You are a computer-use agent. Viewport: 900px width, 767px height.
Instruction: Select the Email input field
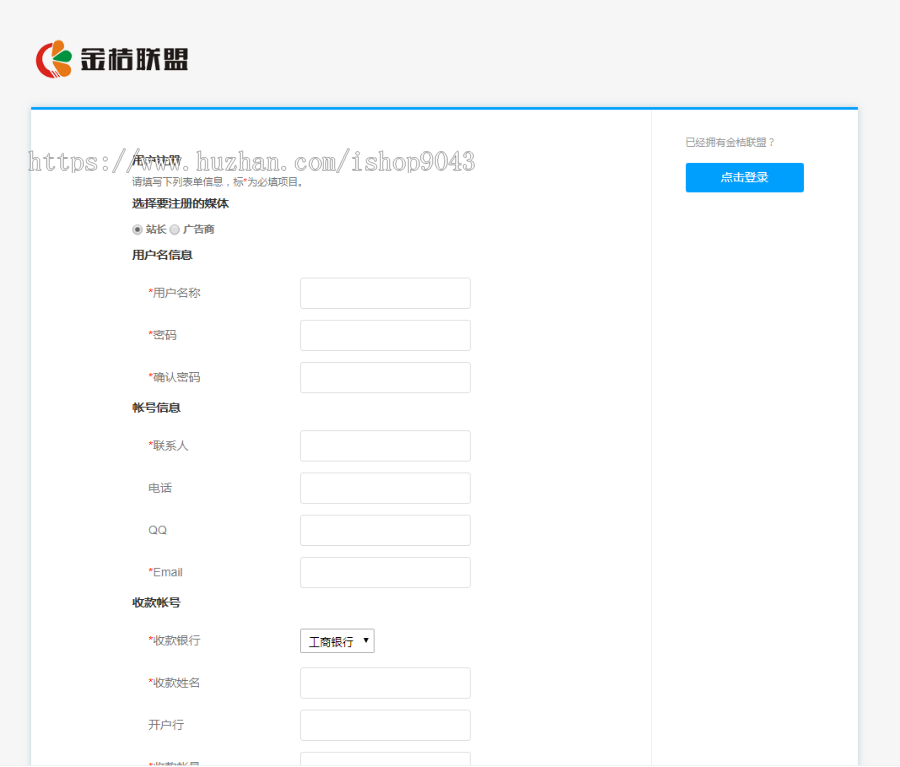[x=385, y=572]
